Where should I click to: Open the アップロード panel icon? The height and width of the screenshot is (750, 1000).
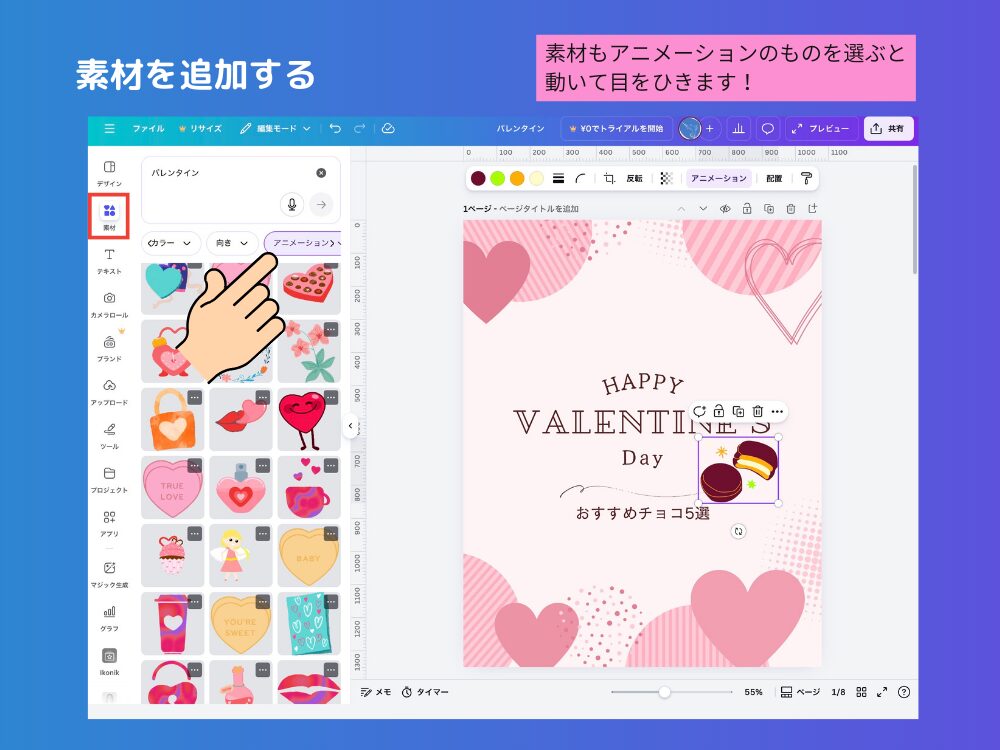click(x=110, y=385)
